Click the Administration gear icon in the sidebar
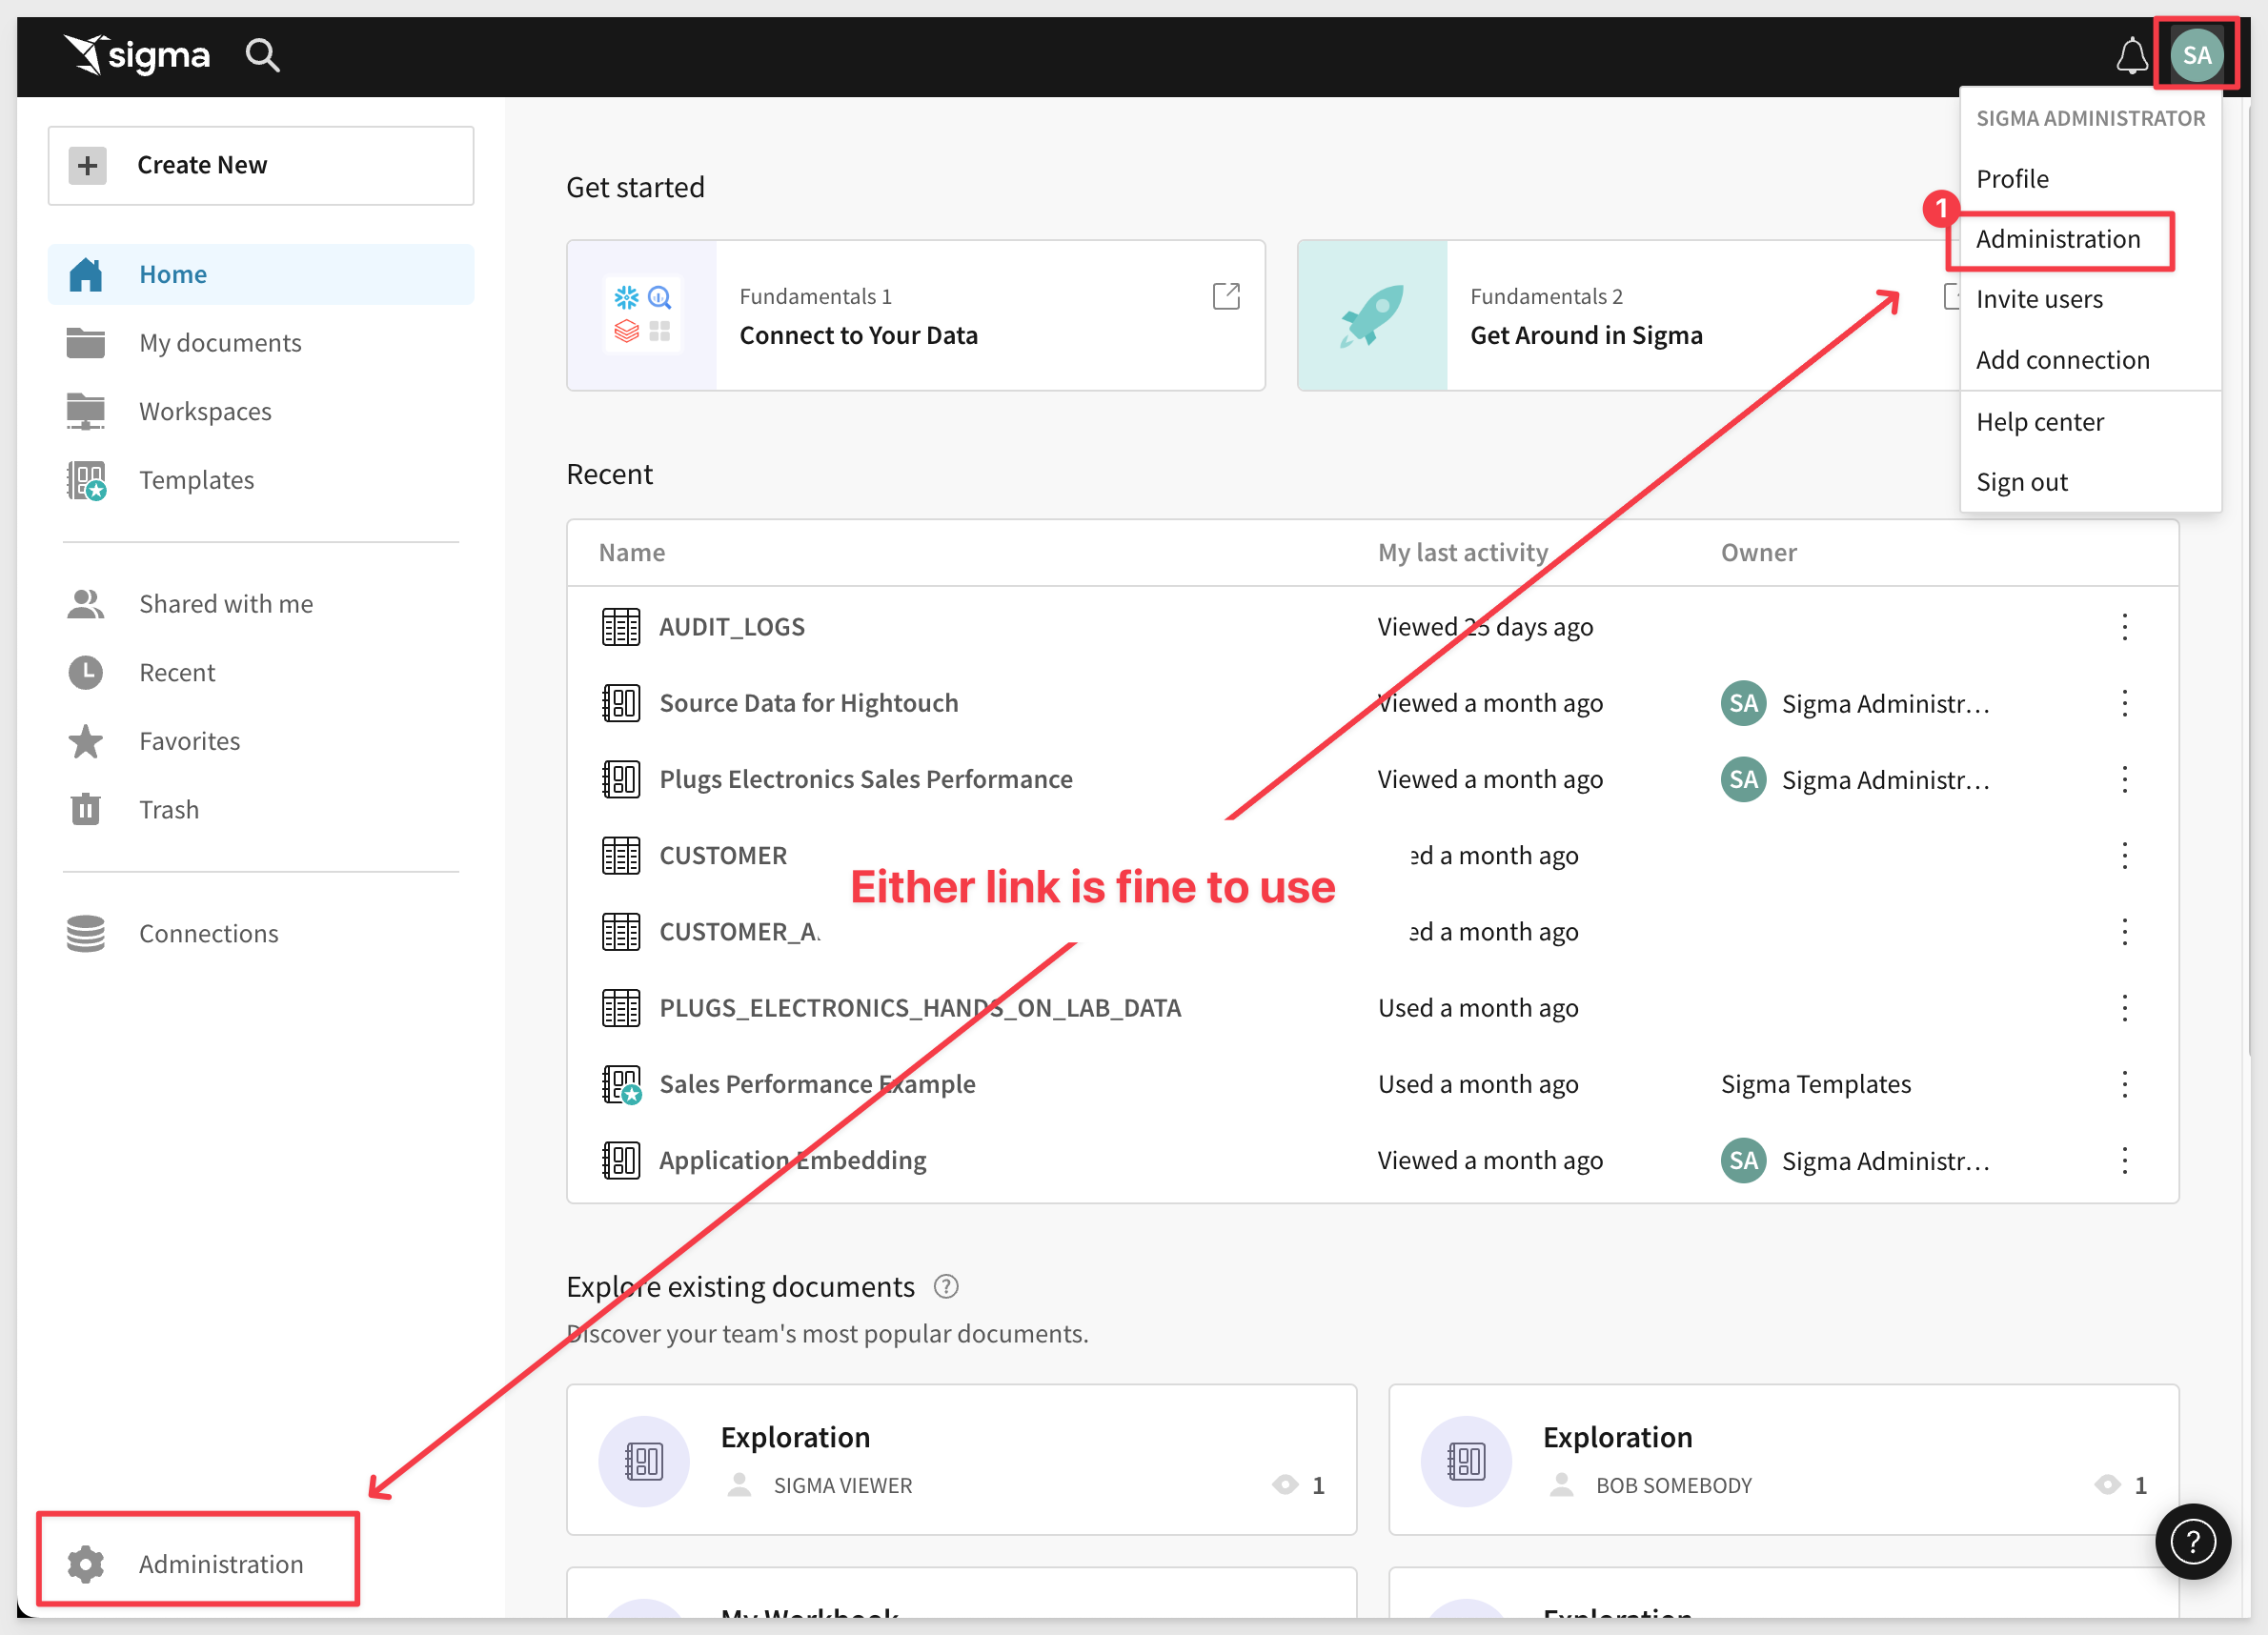The height and width of the screenshot is (1635, 2268). point(86,1564)
